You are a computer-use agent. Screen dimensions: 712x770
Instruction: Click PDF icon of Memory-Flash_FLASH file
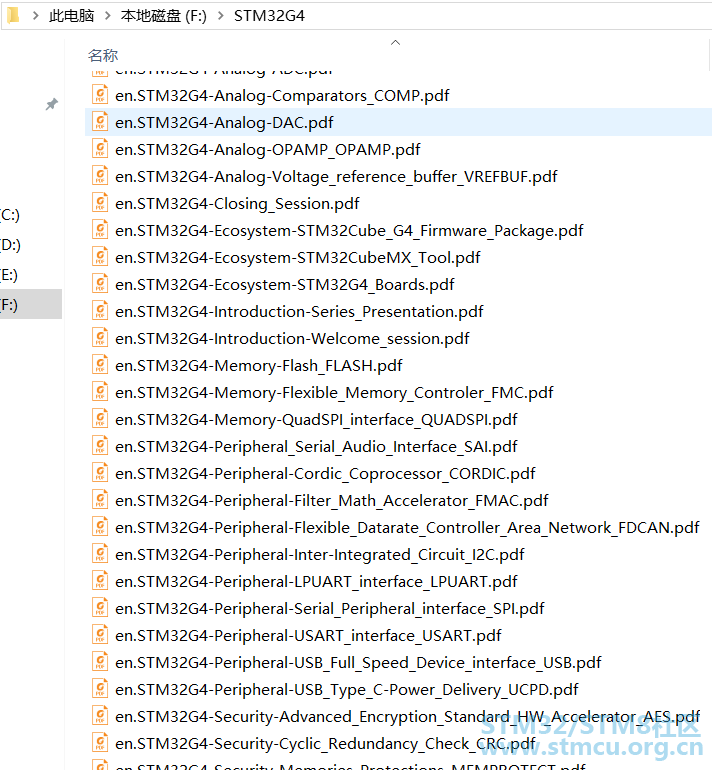100,364
